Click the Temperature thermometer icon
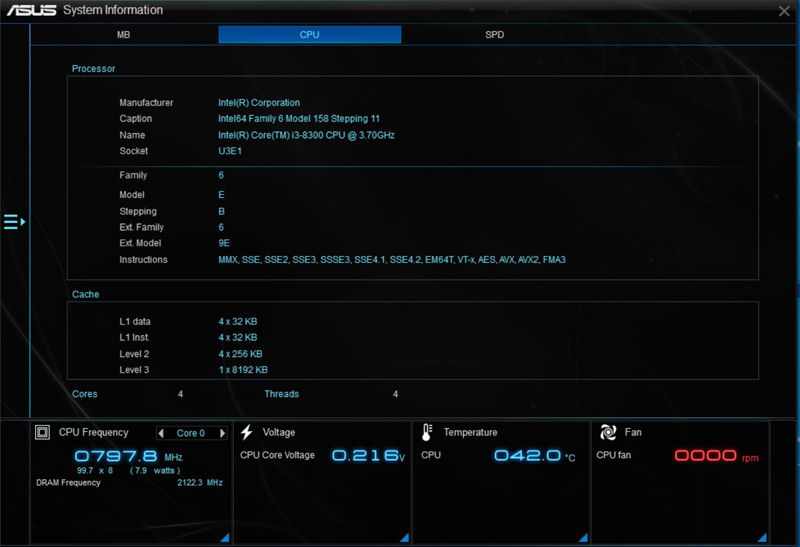Screen dimensions: 800x547 pos(427,432)
